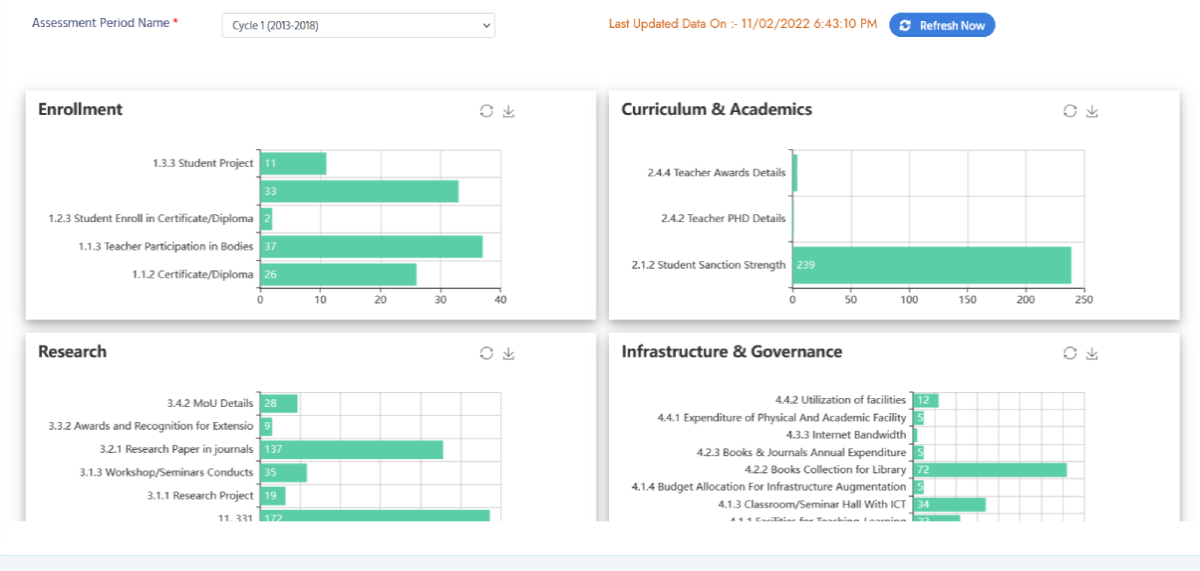
Task: Click the Refresh Now button
Action: [x=942, y=25]
